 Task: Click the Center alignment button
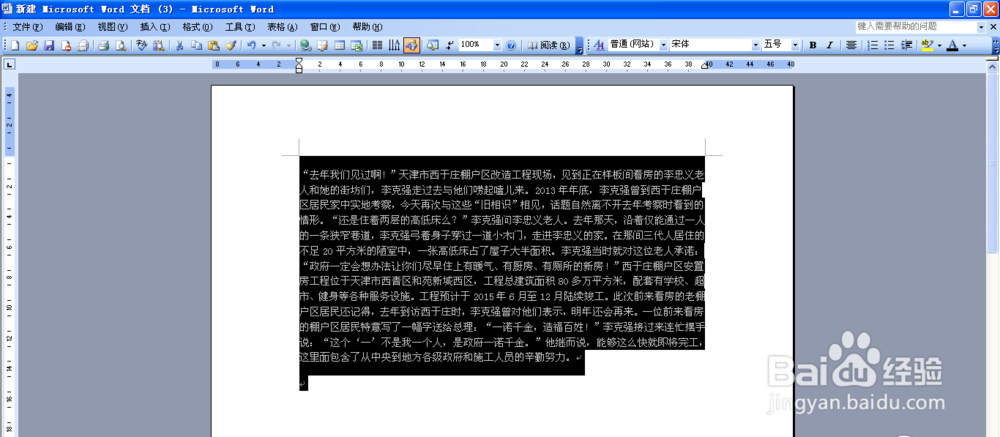click(x=851, y=45)
